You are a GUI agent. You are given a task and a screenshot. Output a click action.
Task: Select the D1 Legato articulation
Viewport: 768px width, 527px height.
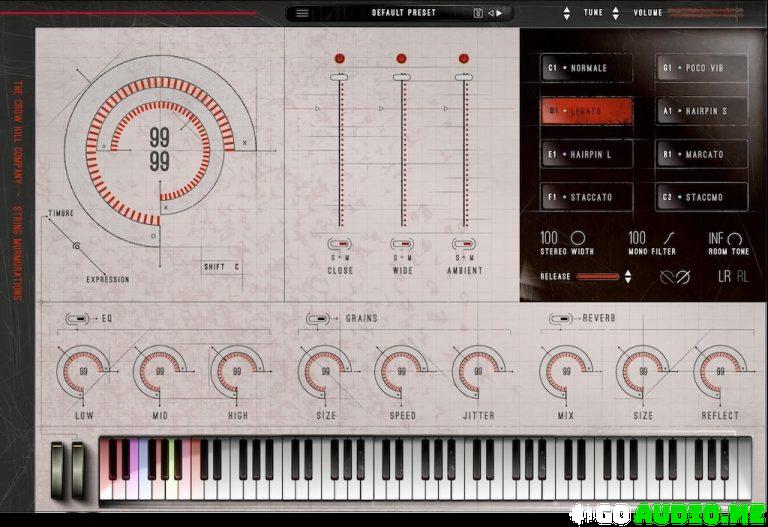[586, 111]
